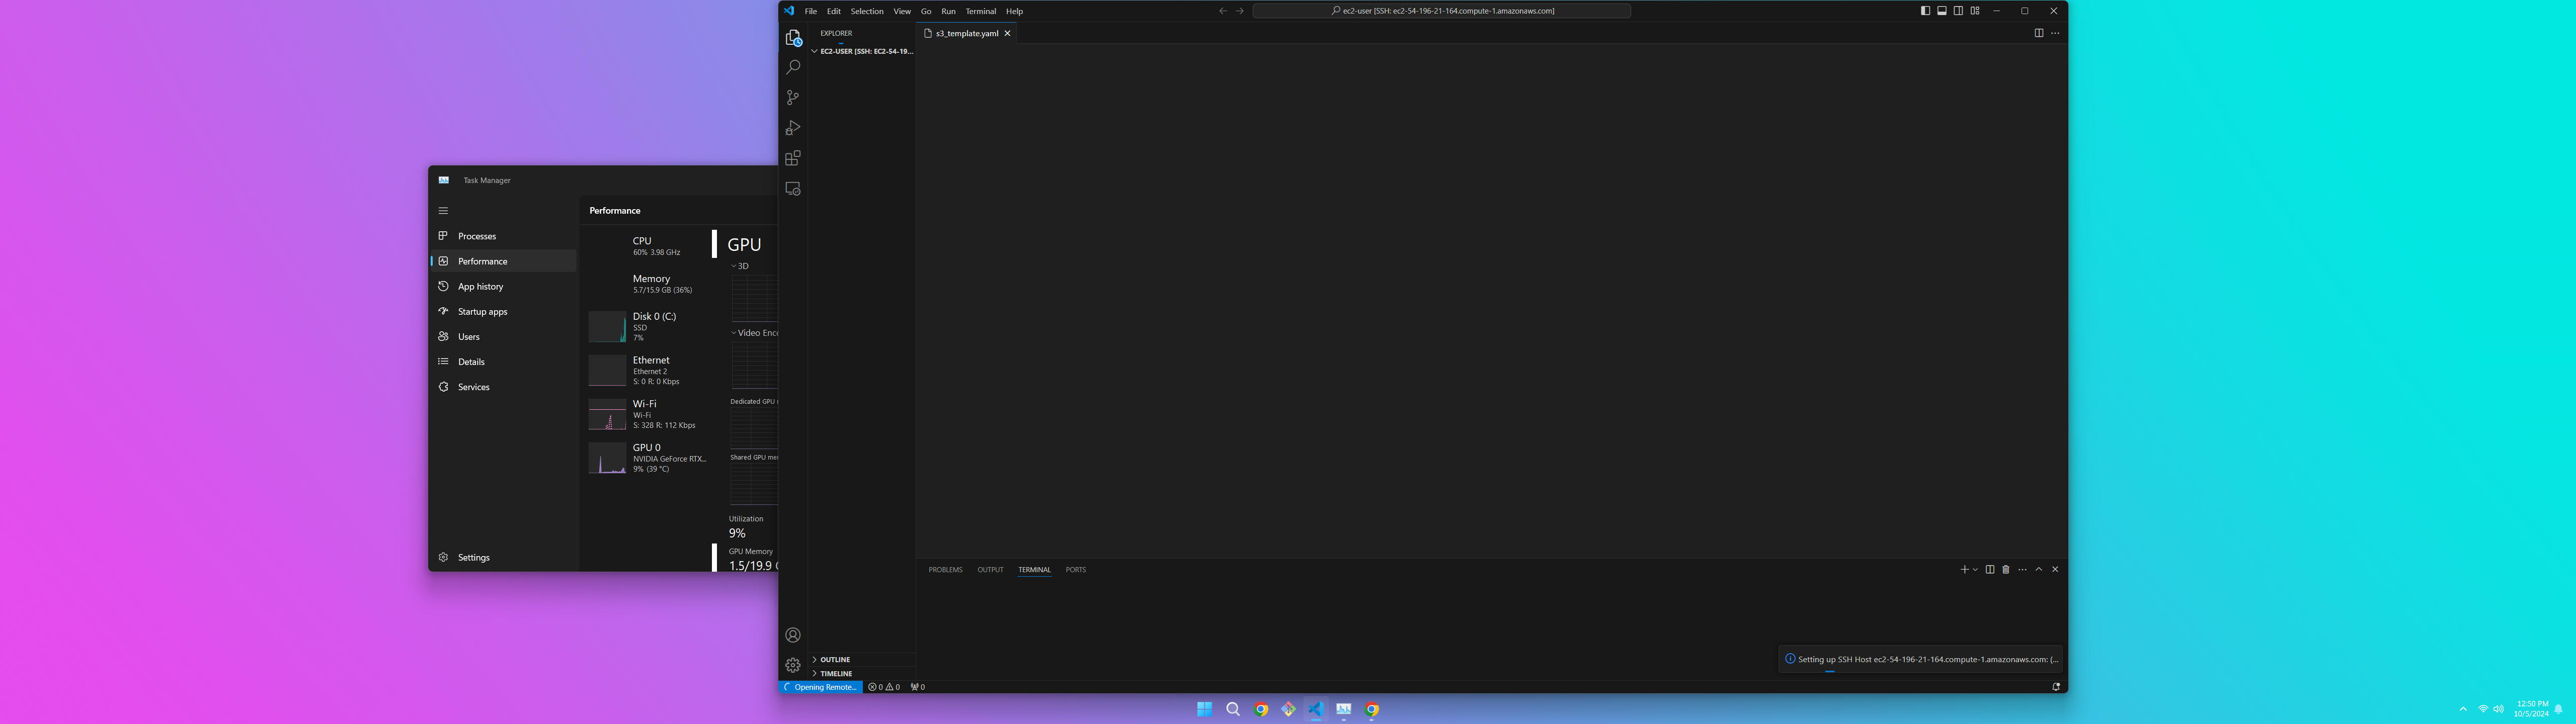This screenshot has width=2576, height=724.
Task: Open the Manage gear in VS Code
Action: coord(792,665)
